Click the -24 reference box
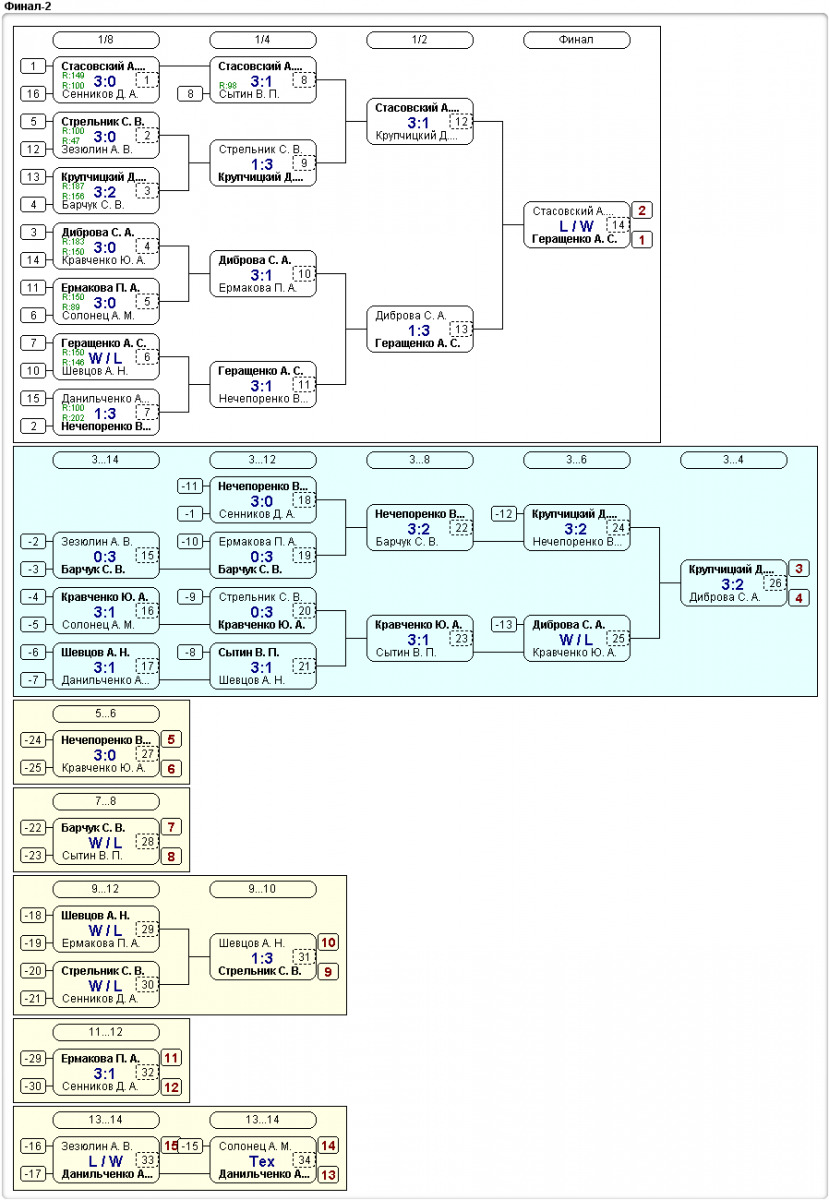829x1200 pixels. (x=33, y=740)
